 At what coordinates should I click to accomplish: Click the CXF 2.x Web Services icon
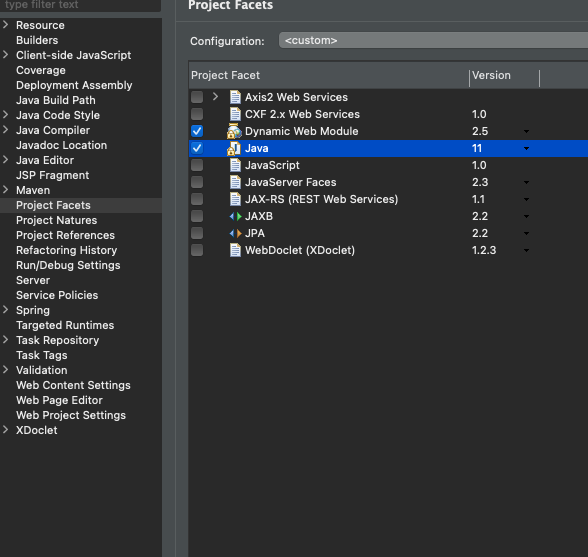click(x=235, y=114)
